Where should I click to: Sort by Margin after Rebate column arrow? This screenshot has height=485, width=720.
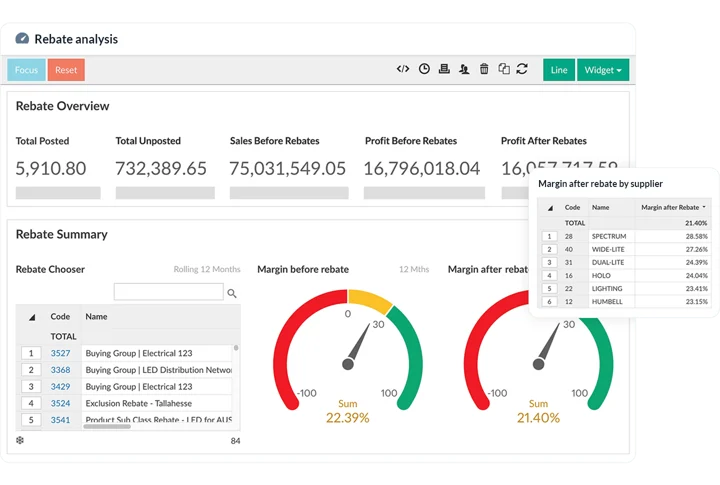point(704,207)
